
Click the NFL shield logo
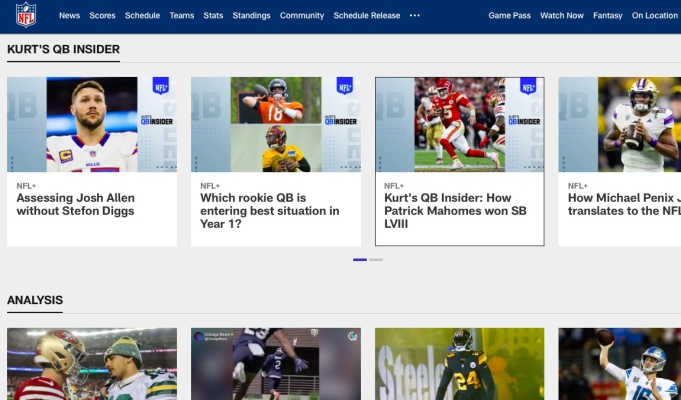click(26, 15)
